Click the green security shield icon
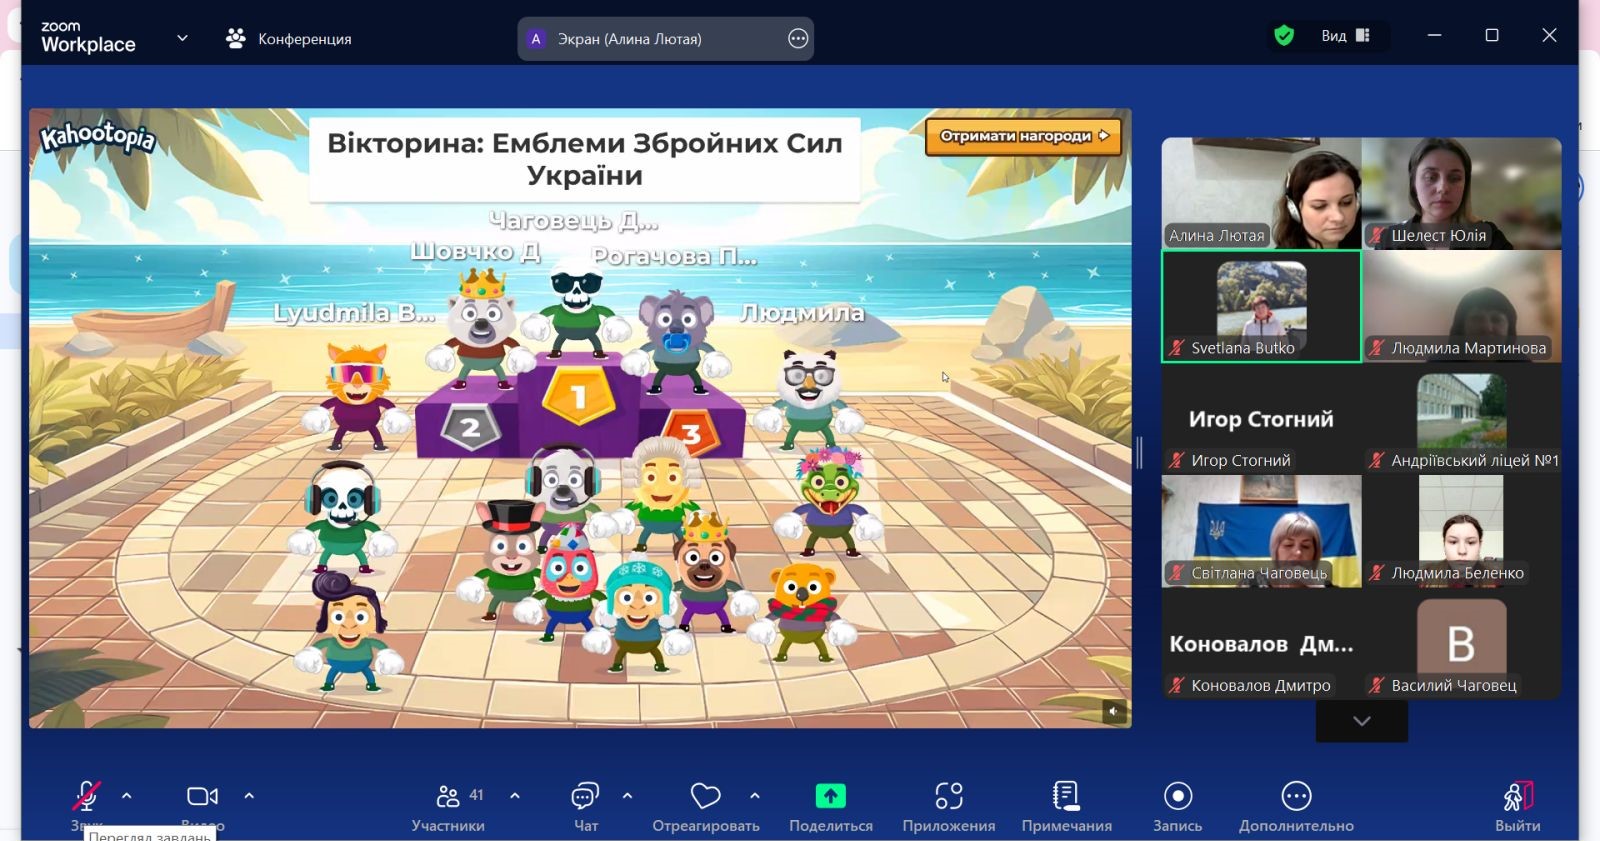Image resolution: width=1600 pixels, height=841 pixels. tap(1284, 36)
